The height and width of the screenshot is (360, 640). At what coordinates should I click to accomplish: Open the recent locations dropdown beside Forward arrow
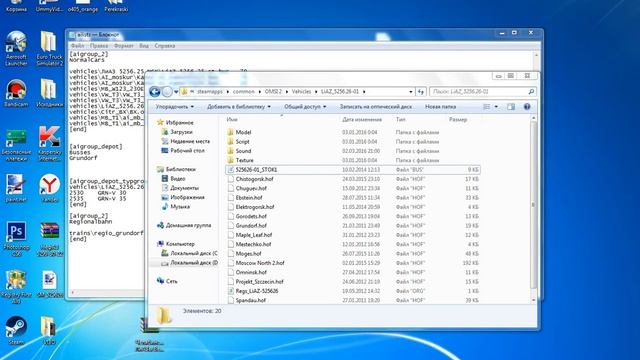coord(176,92)
